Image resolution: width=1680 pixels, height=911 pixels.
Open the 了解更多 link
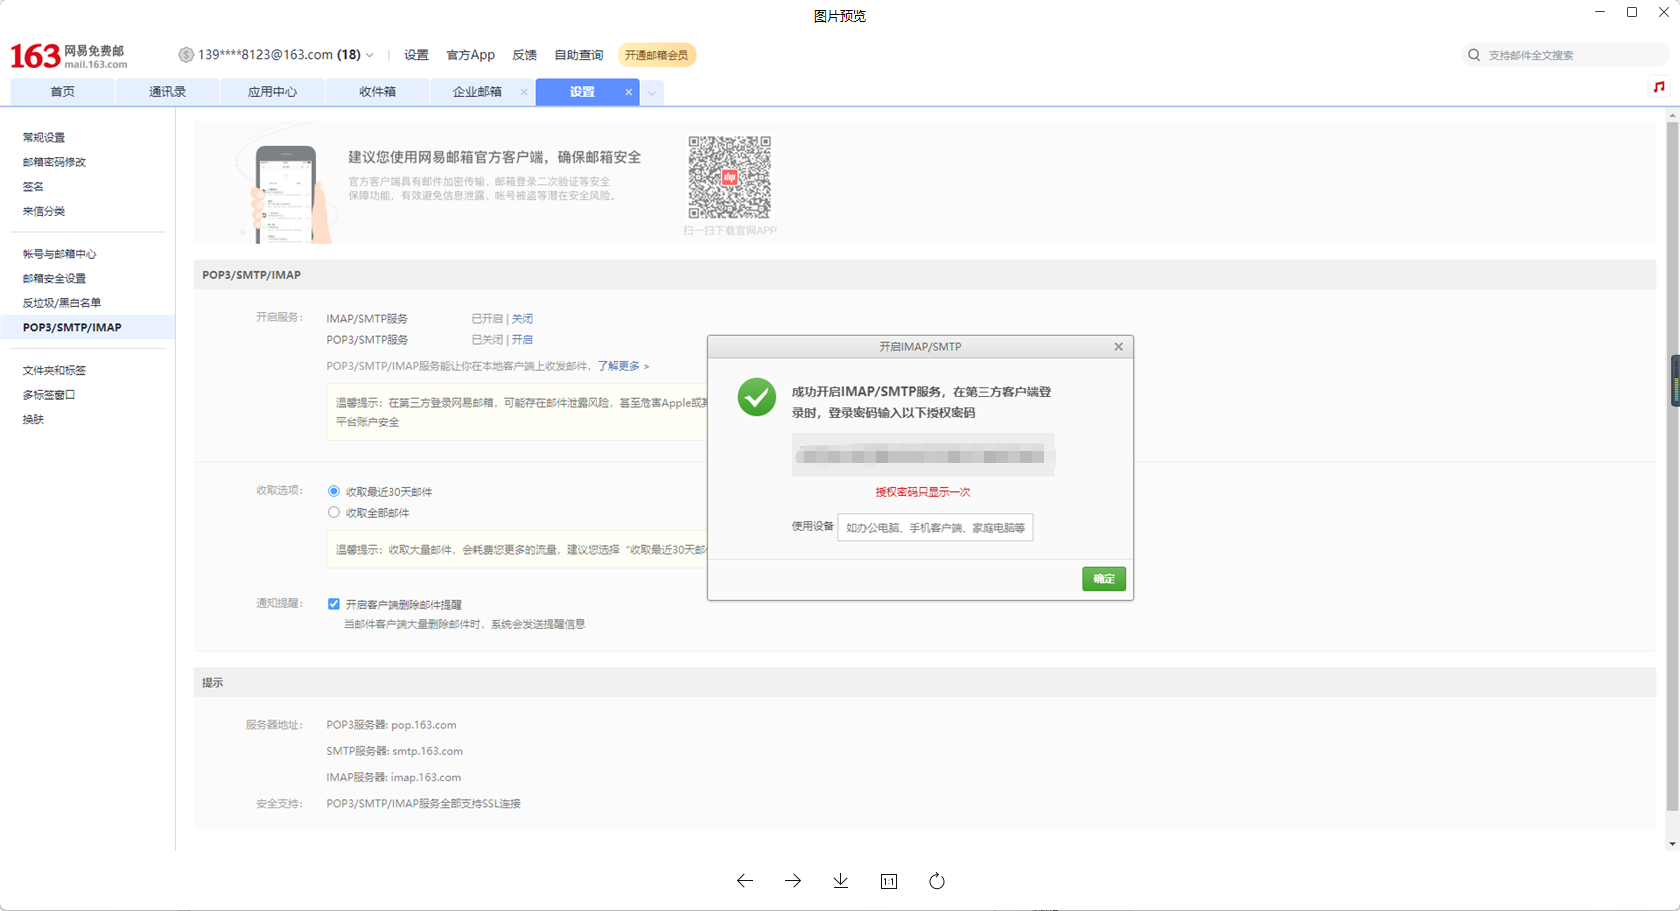click(623, 366)
